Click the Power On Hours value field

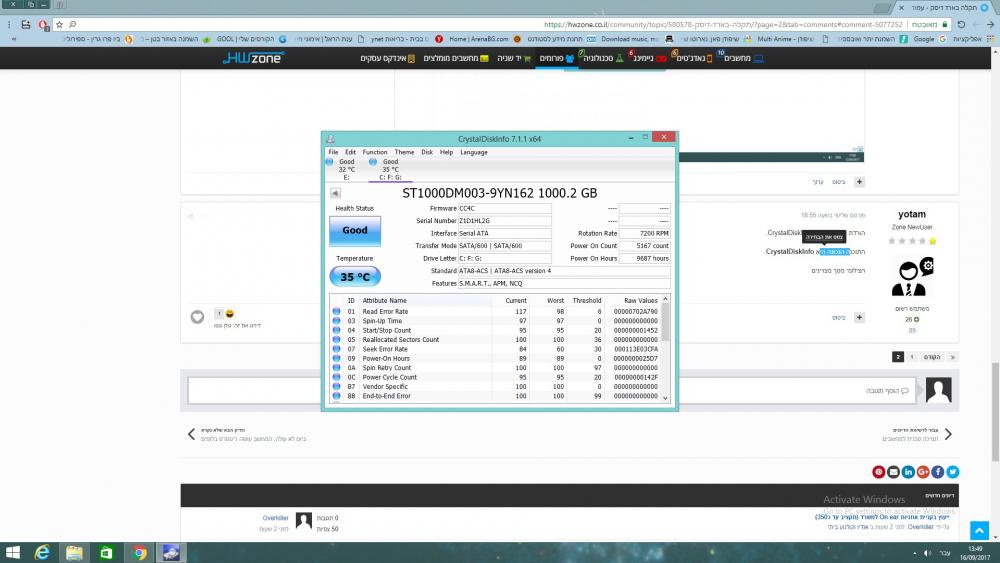(x=644, y=258)
